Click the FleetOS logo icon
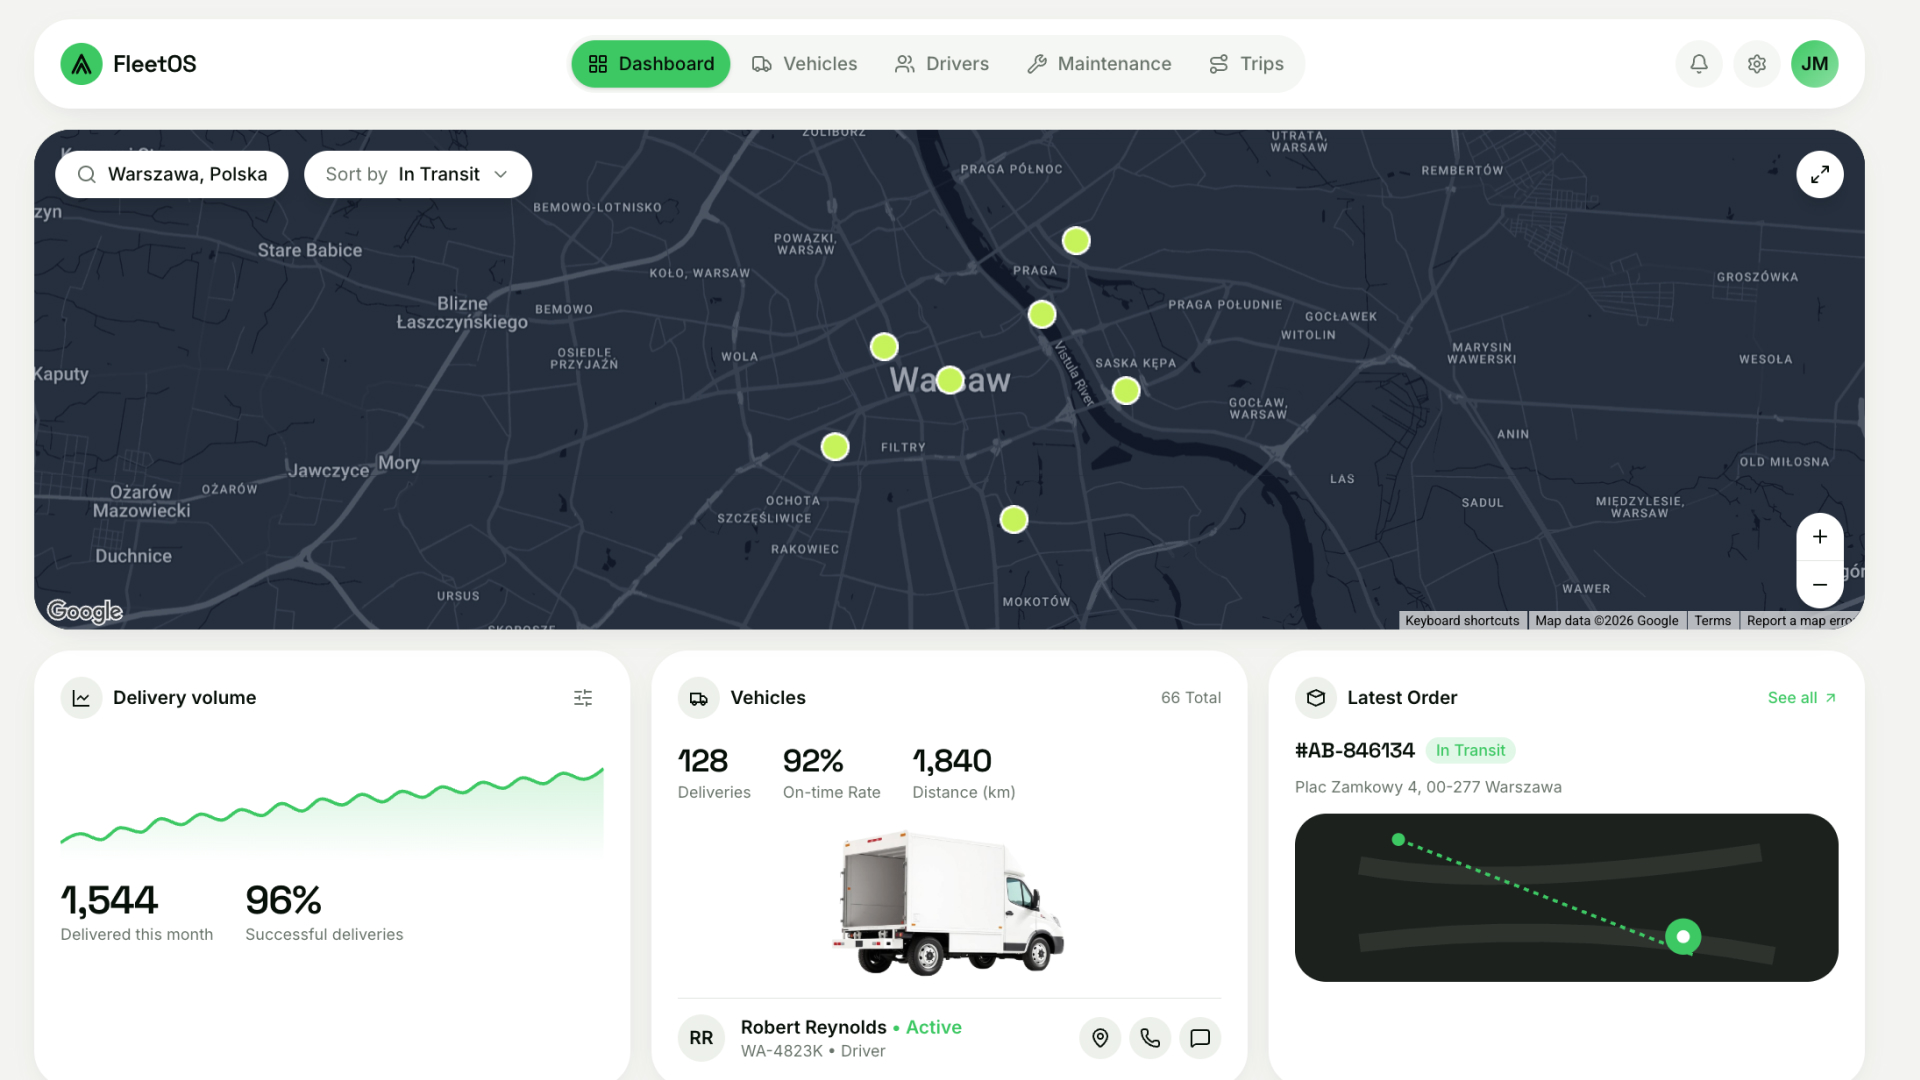The height and width of the screenshot is (1080, 1920). coord(81,64)
